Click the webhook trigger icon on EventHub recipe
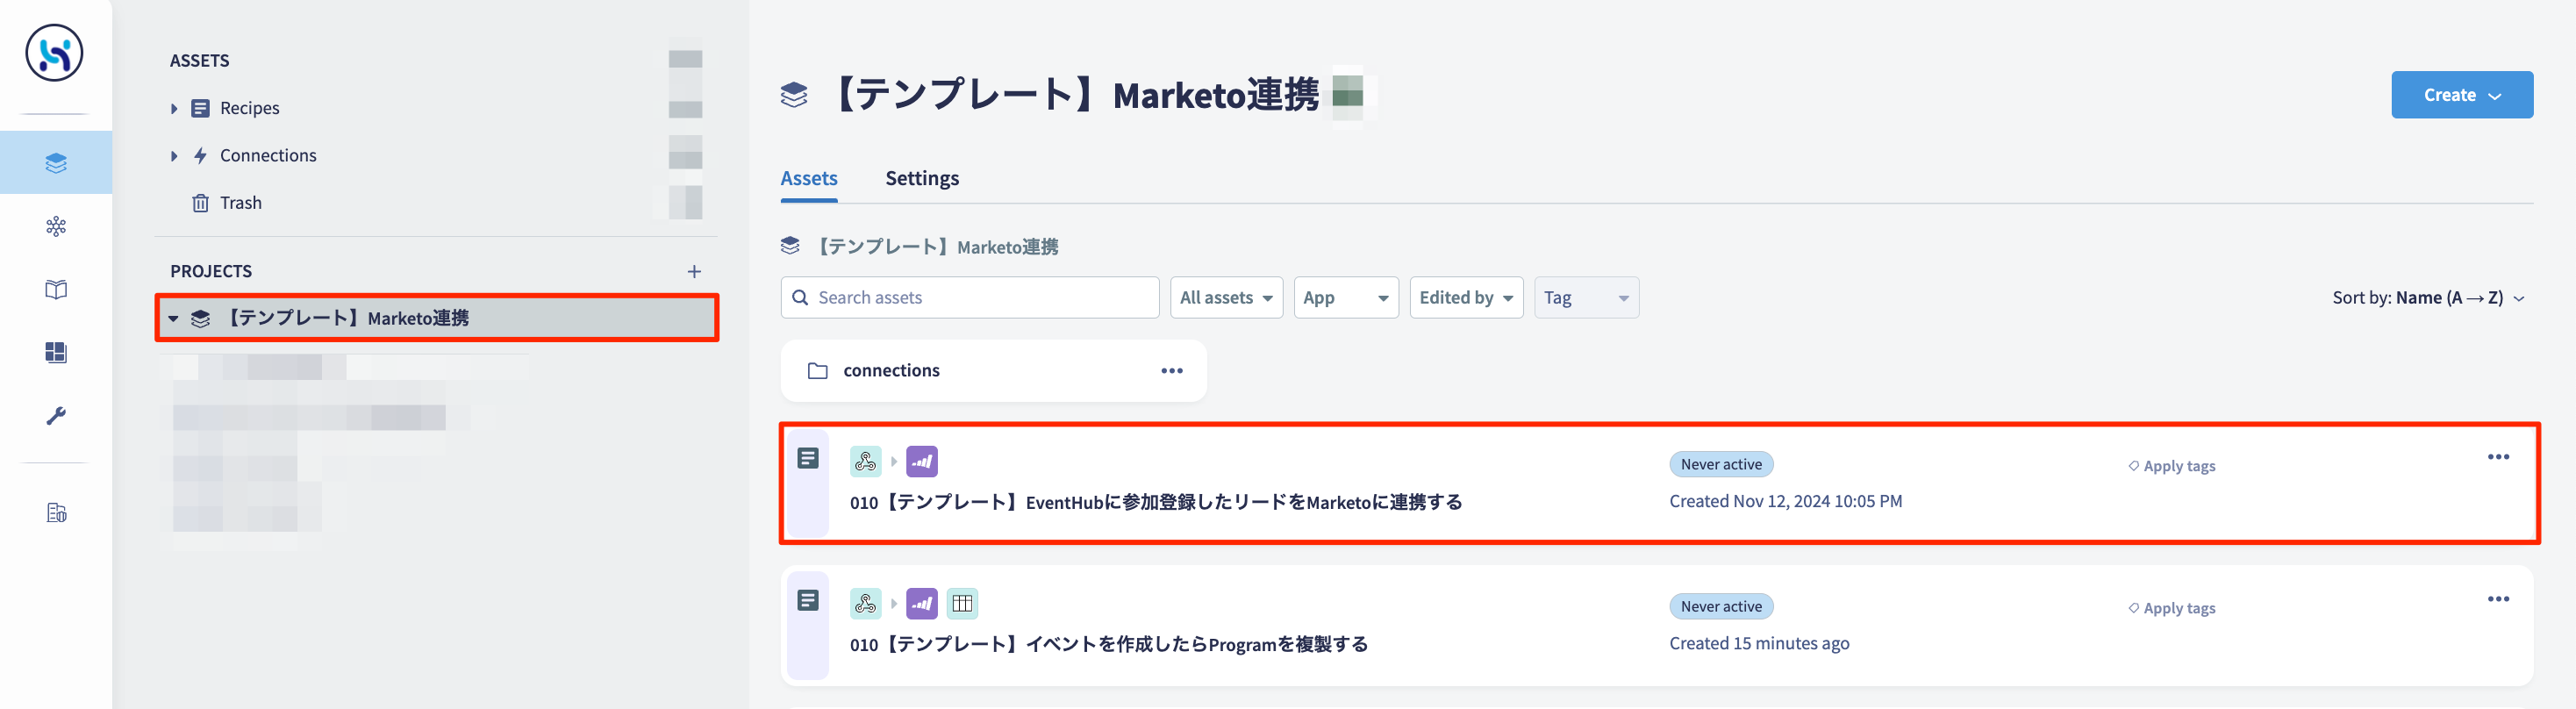 click(866, 461)
